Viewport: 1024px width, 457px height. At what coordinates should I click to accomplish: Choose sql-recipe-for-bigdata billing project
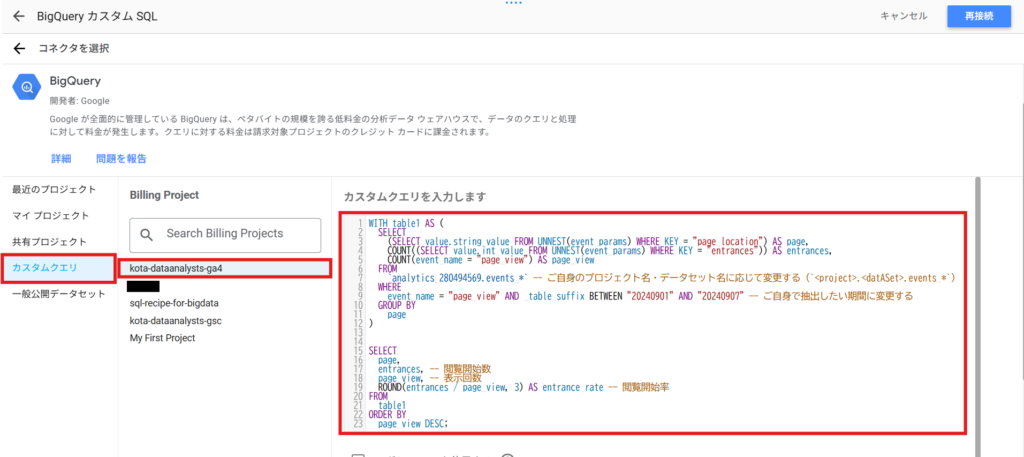pyautogui.click(x=174, y=304)
